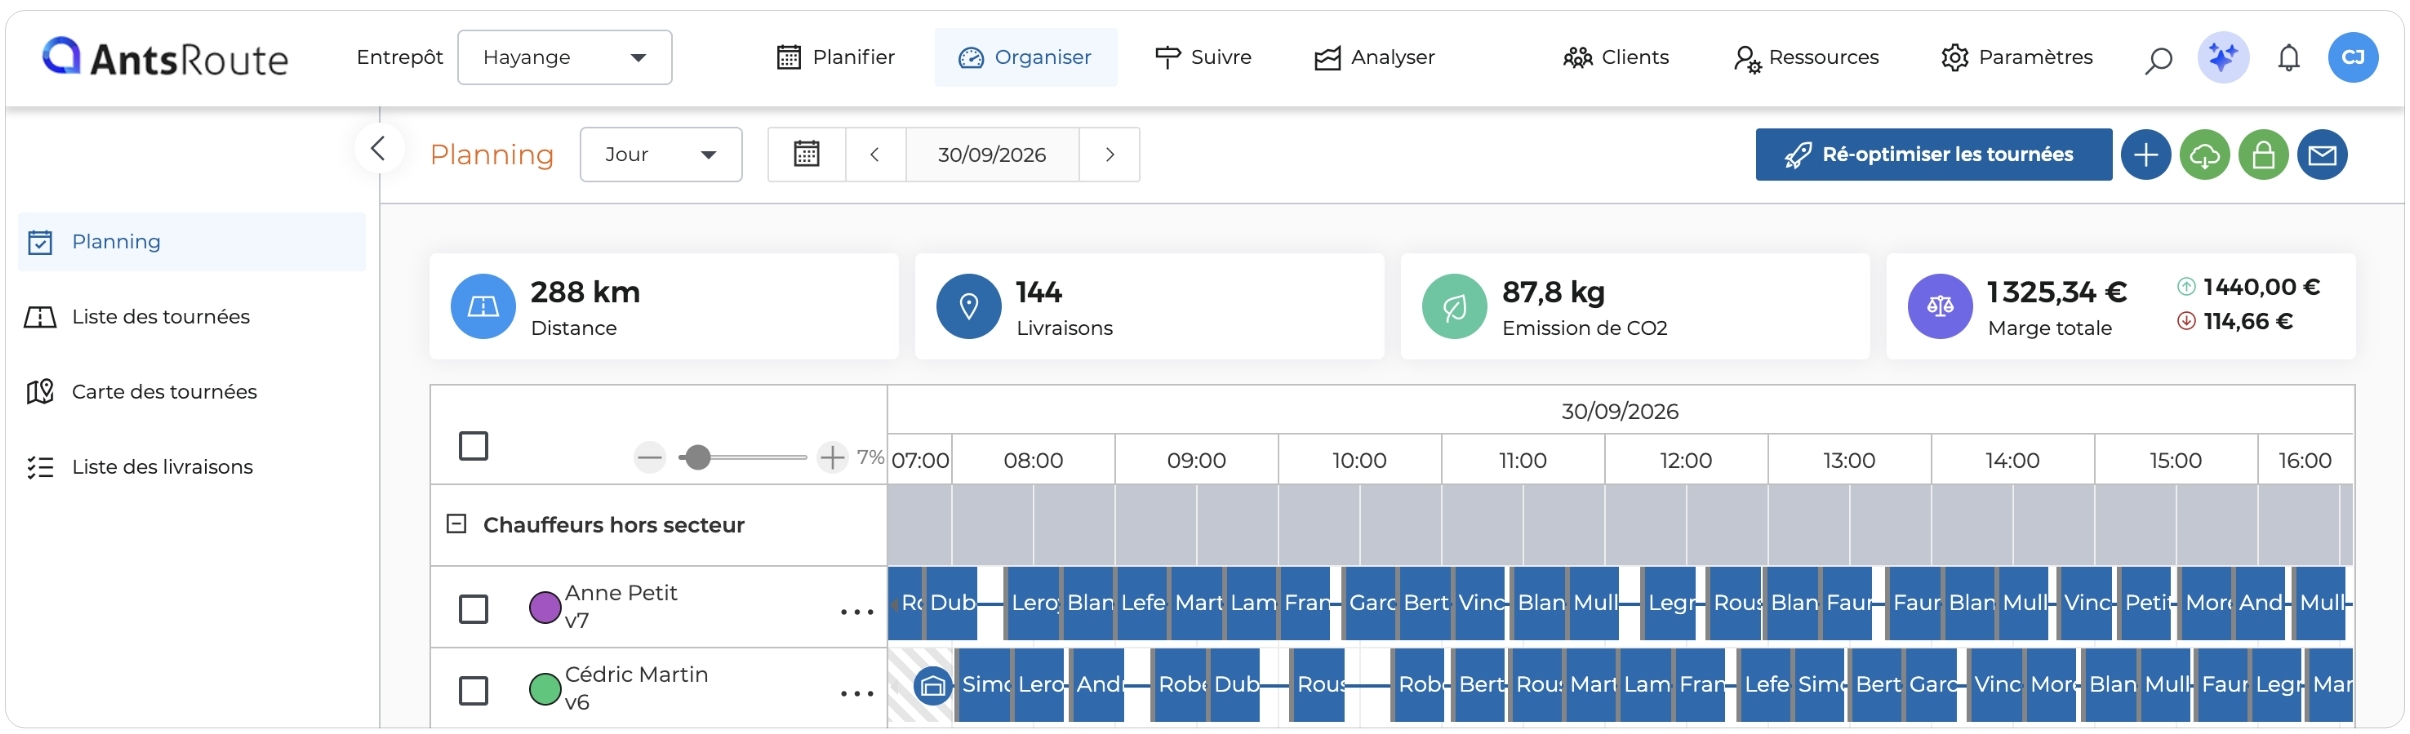Click the timeline zoom slider handle
Image resolution: width=2410 pixels, height=734 pixels.
click(698, 458)
